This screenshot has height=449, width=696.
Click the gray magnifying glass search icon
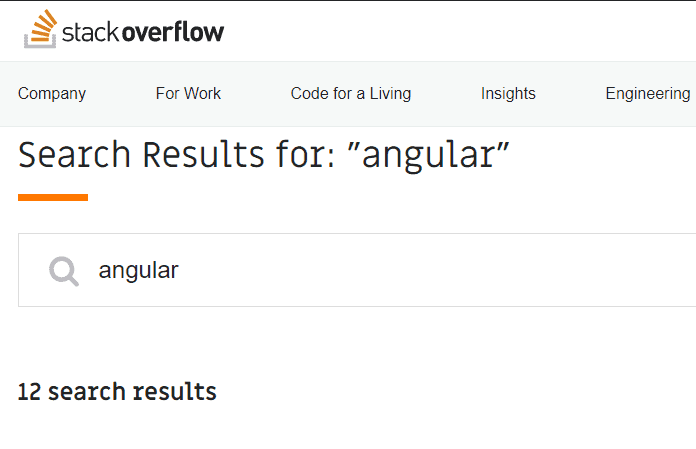pyautogui.click(x=64, y=271)
